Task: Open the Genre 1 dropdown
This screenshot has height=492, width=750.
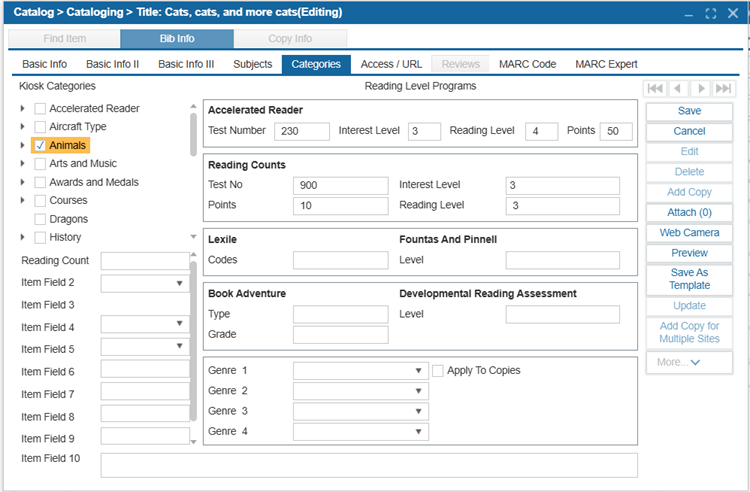Action: click(361, 371)
